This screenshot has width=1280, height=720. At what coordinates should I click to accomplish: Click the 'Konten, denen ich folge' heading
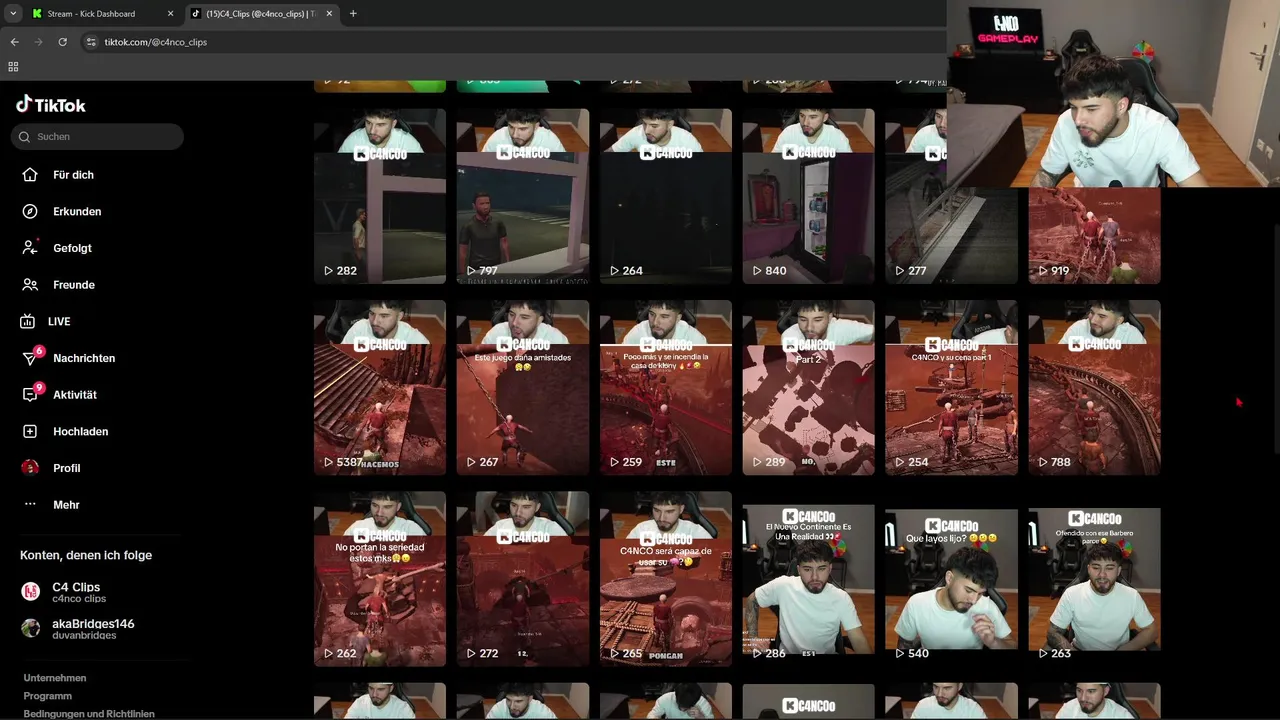tap(86, 555)
